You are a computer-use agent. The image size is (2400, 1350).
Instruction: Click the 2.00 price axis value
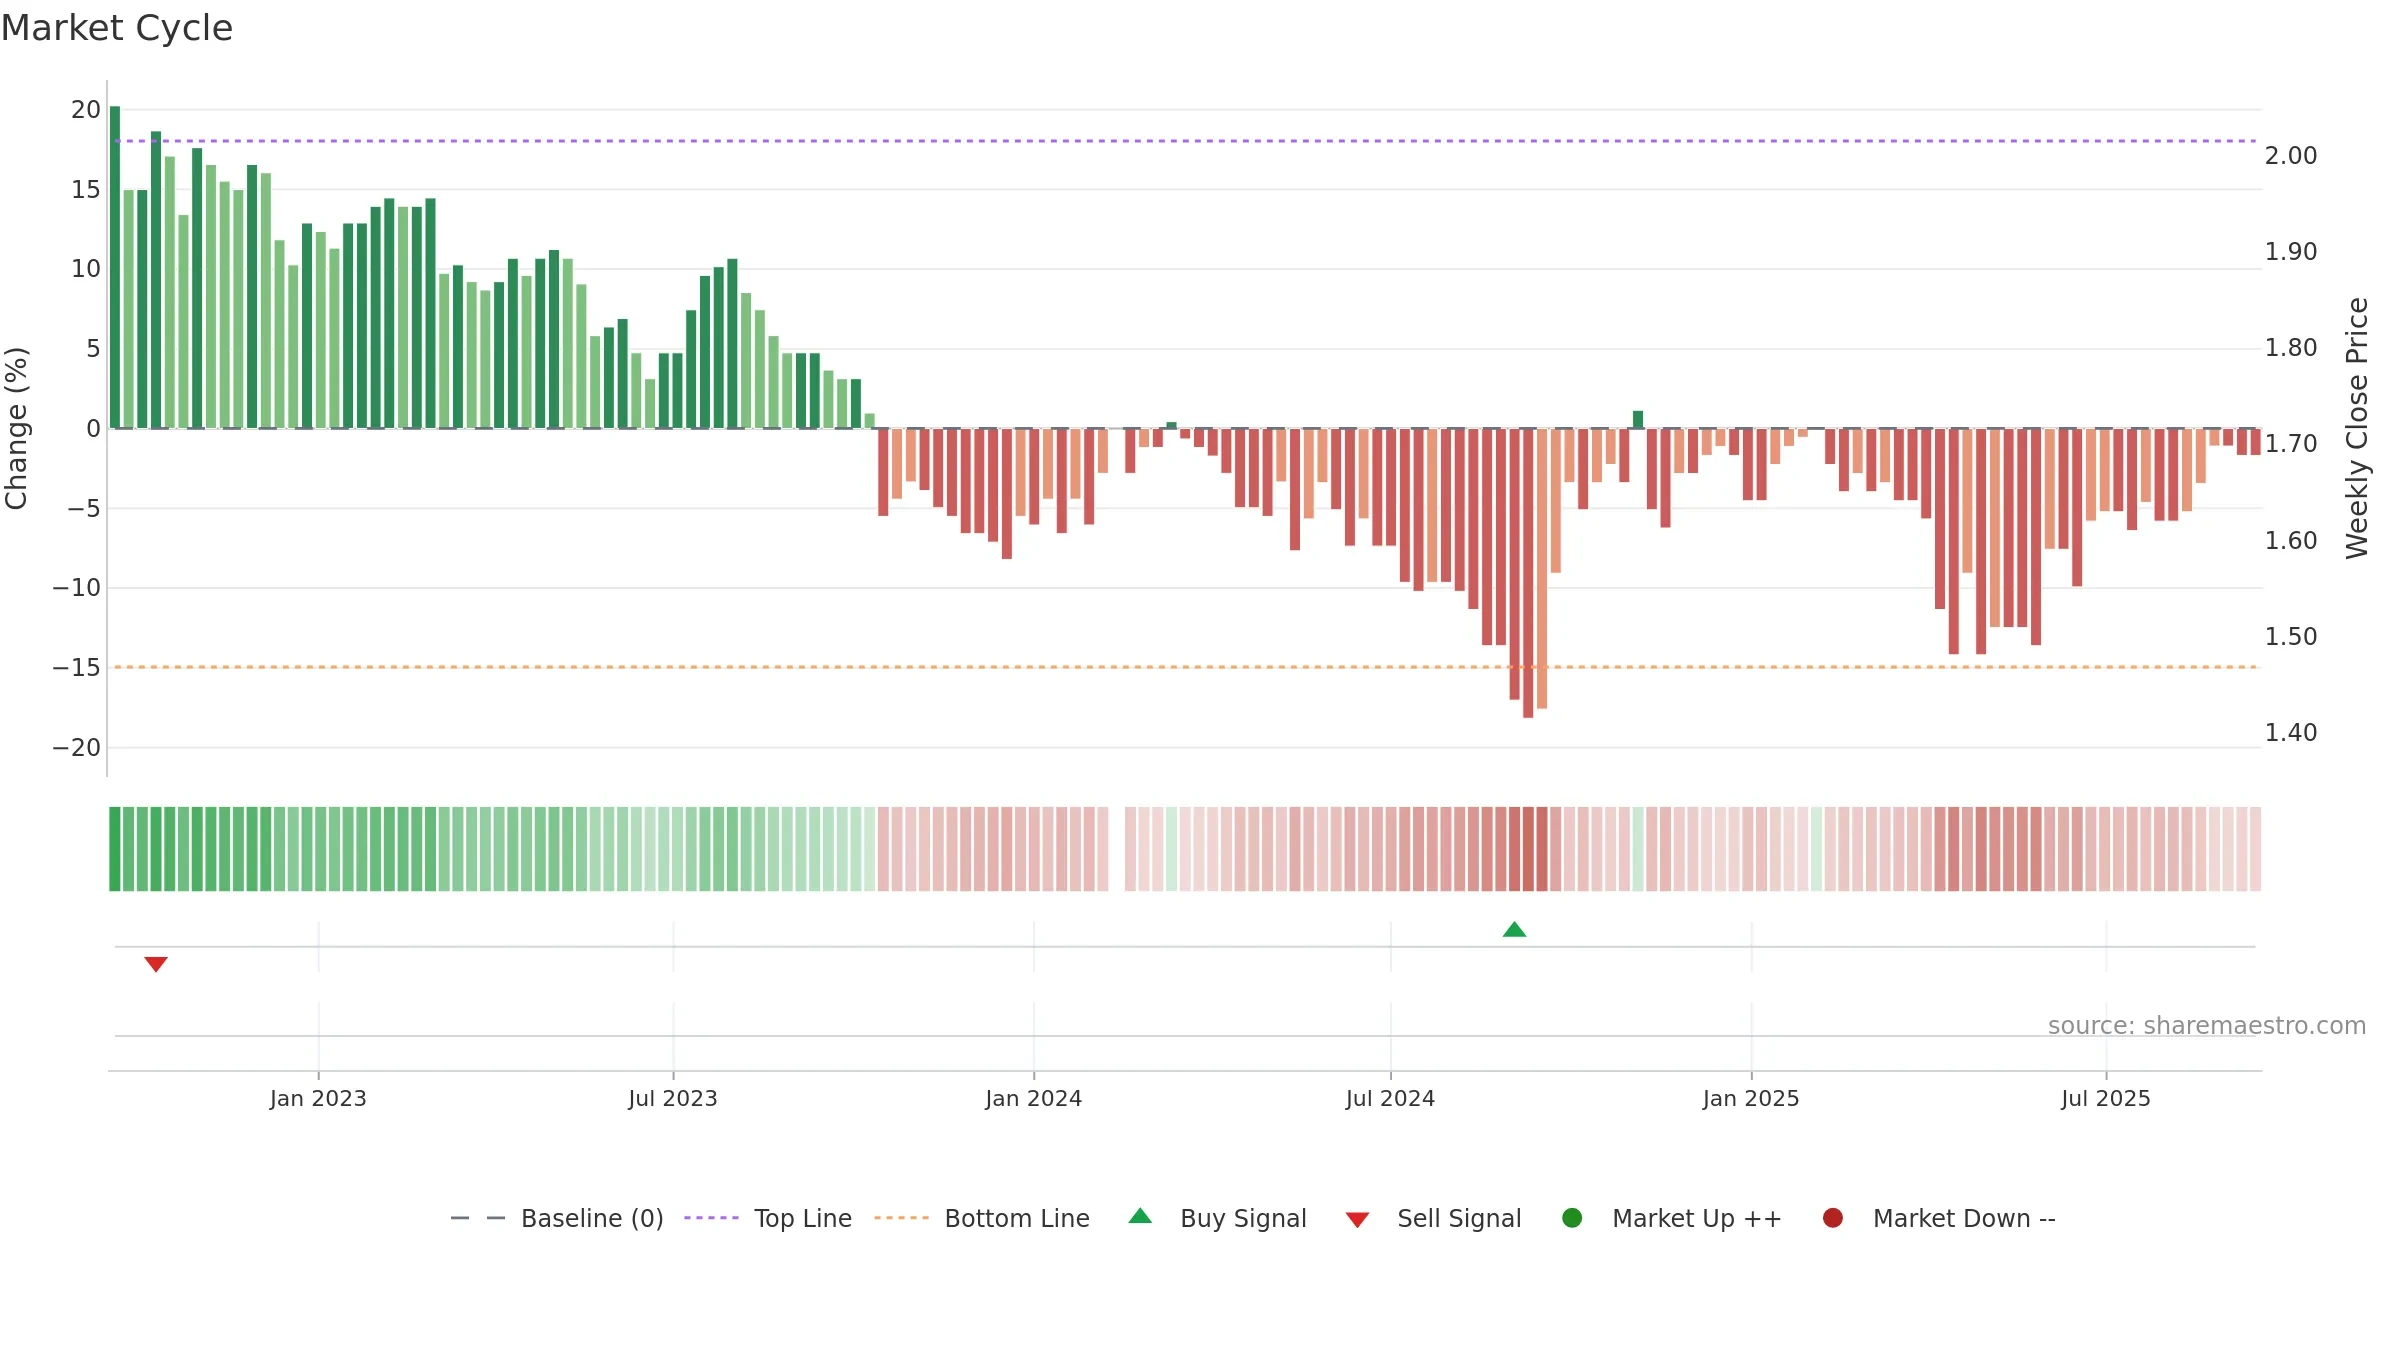click(2291, 156)
